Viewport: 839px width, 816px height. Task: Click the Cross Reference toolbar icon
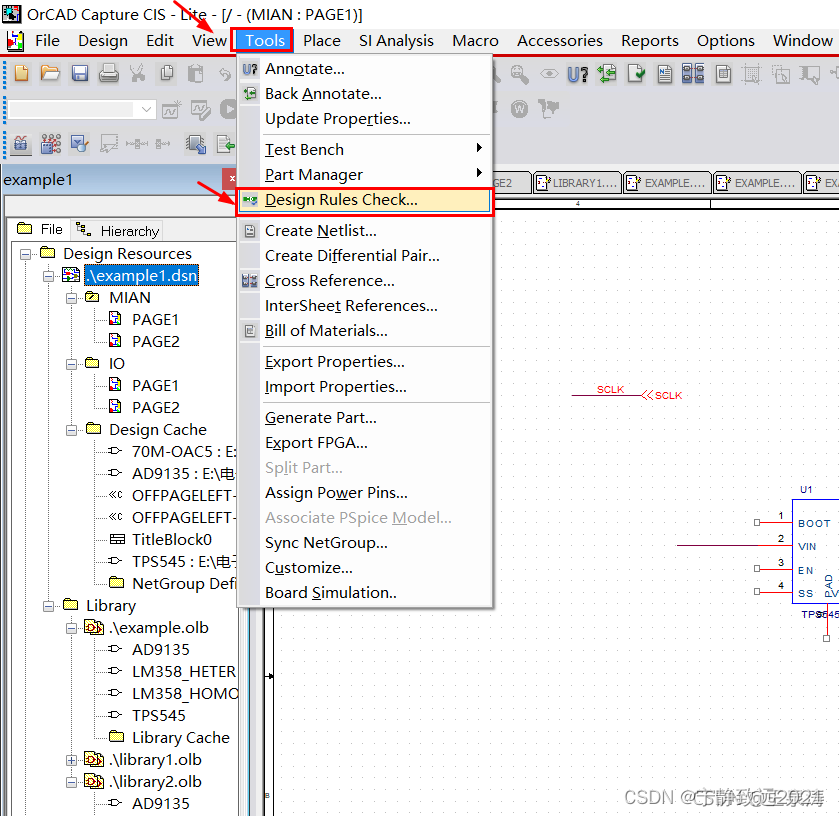click(x=693, y=73)
